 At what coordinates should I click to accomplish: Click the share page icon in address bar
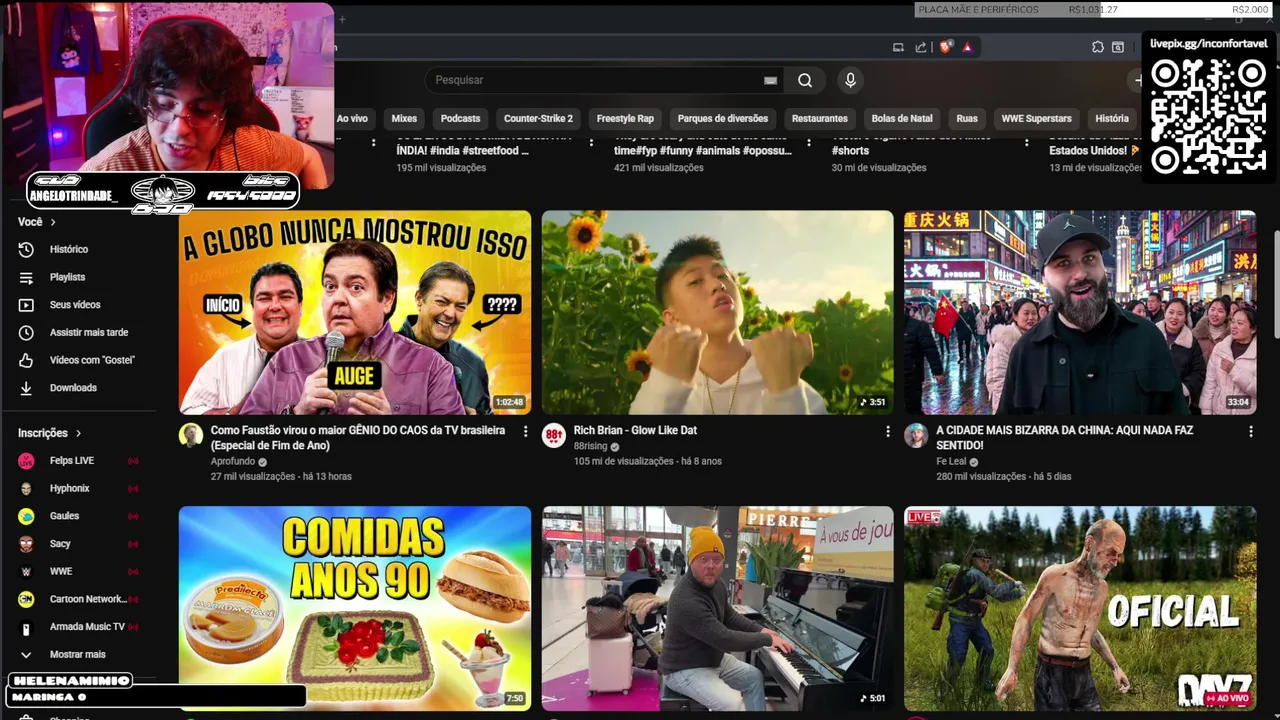click(x=920, y=47)
